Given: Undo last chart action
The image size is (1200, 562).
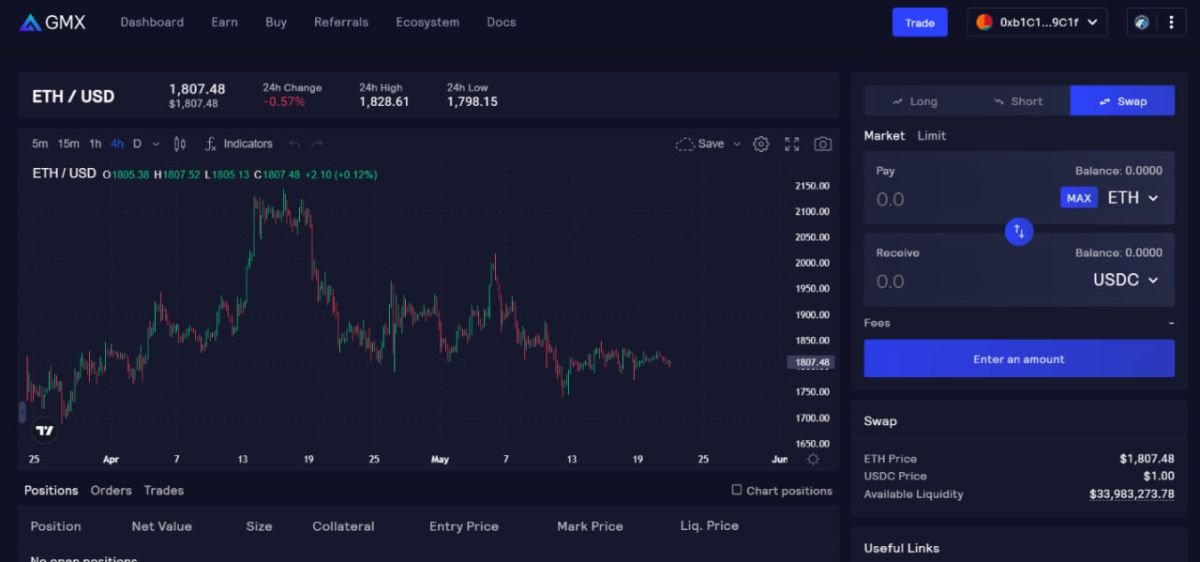Looking at the screenshot, I should tap(294, 144).
